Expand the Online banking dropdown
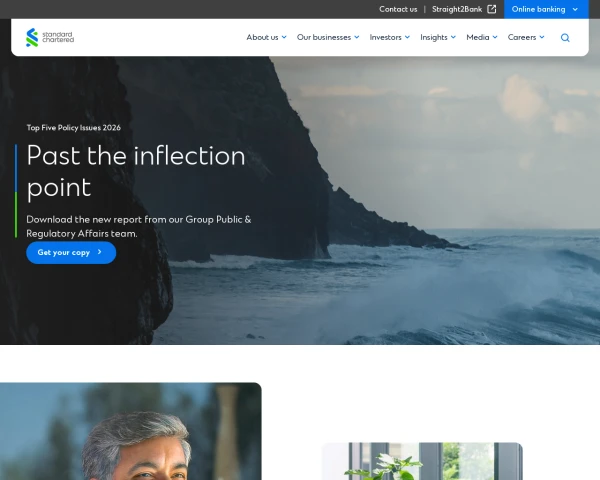This screenshot has width=600, height=480. click(575, 9)
